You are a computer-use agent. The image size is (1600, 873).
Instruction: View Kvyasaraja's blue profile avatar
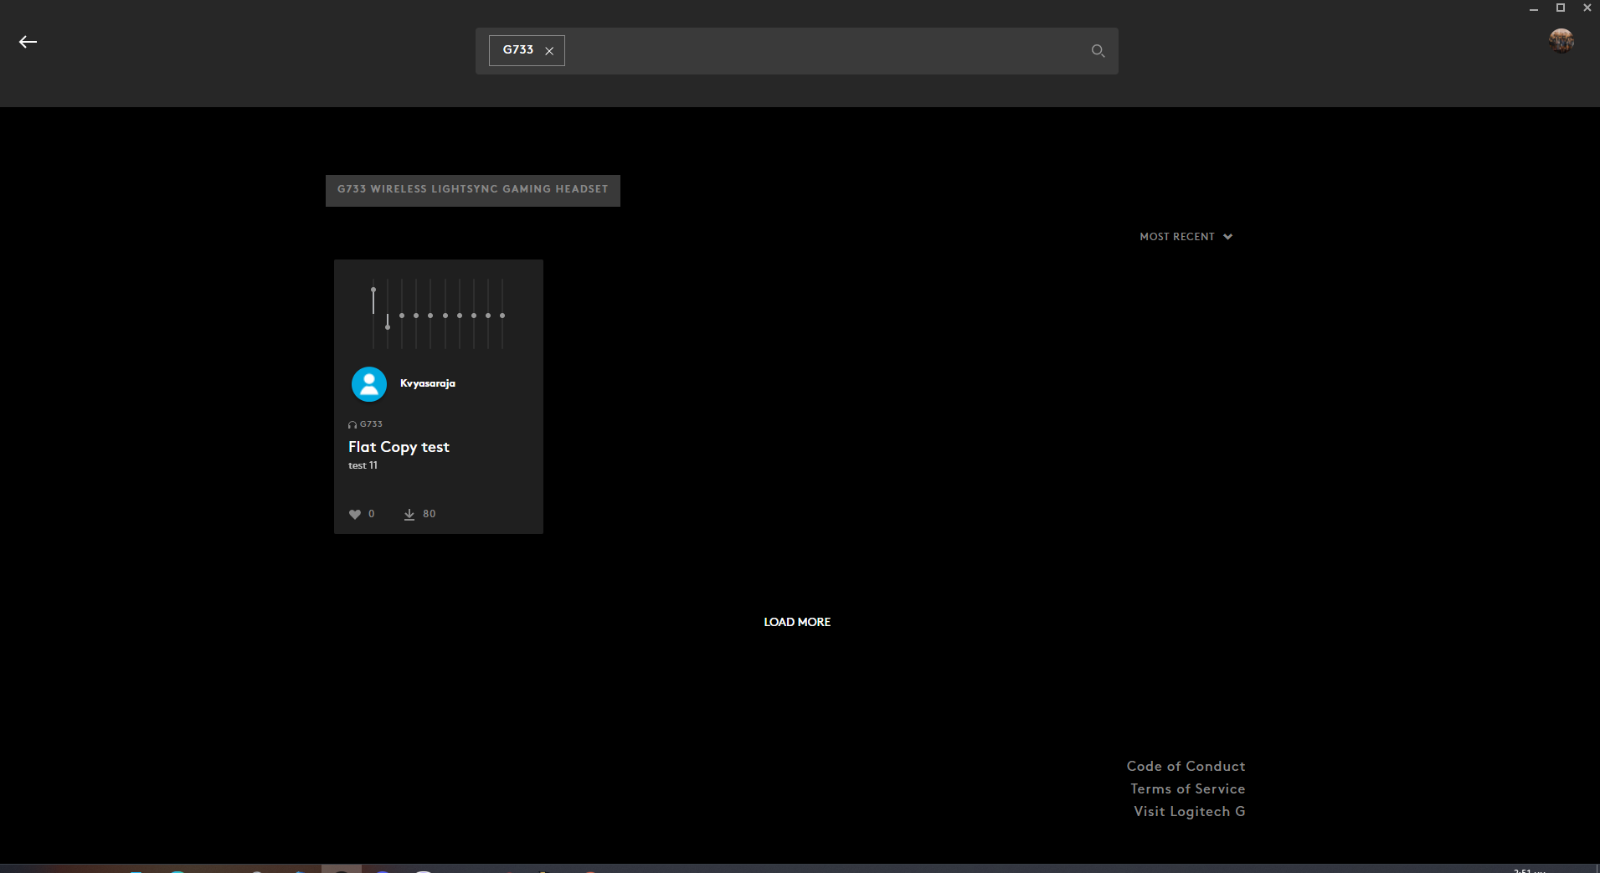[369, 384]
